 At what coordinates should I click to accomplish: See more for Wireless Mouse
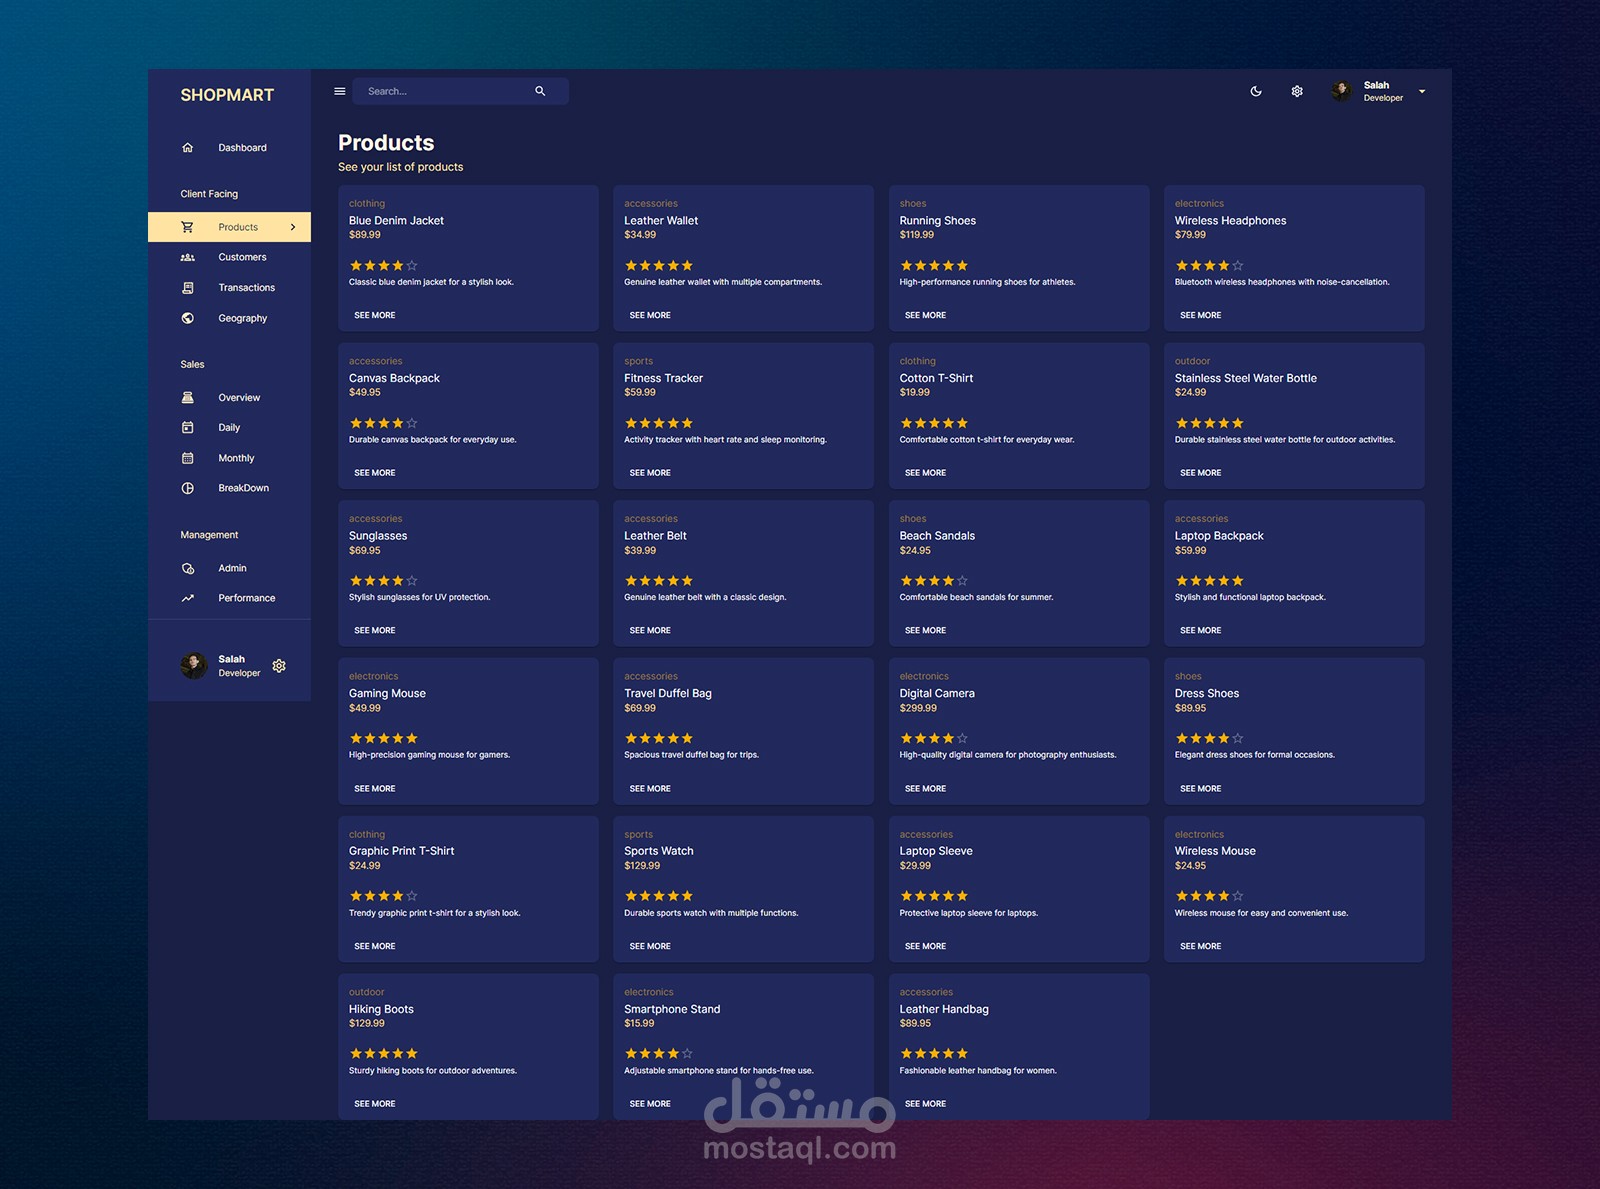pyautogui.click(x=1200, y=946)
